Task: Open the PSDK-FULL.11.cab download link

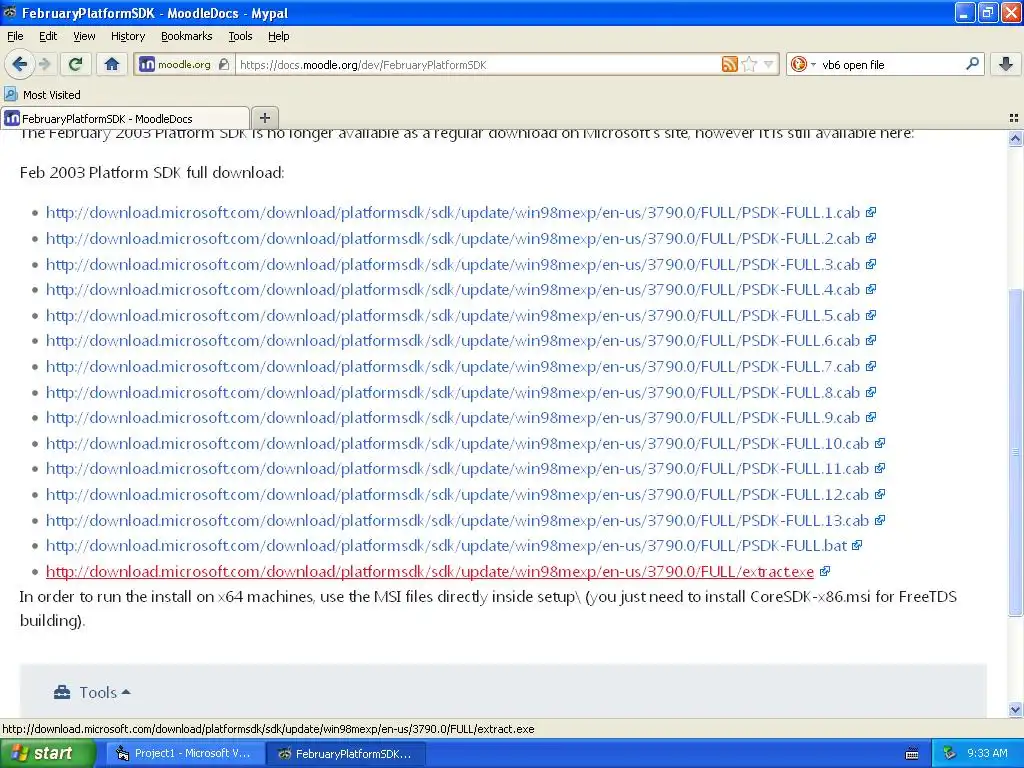Action: click(457, 469)
